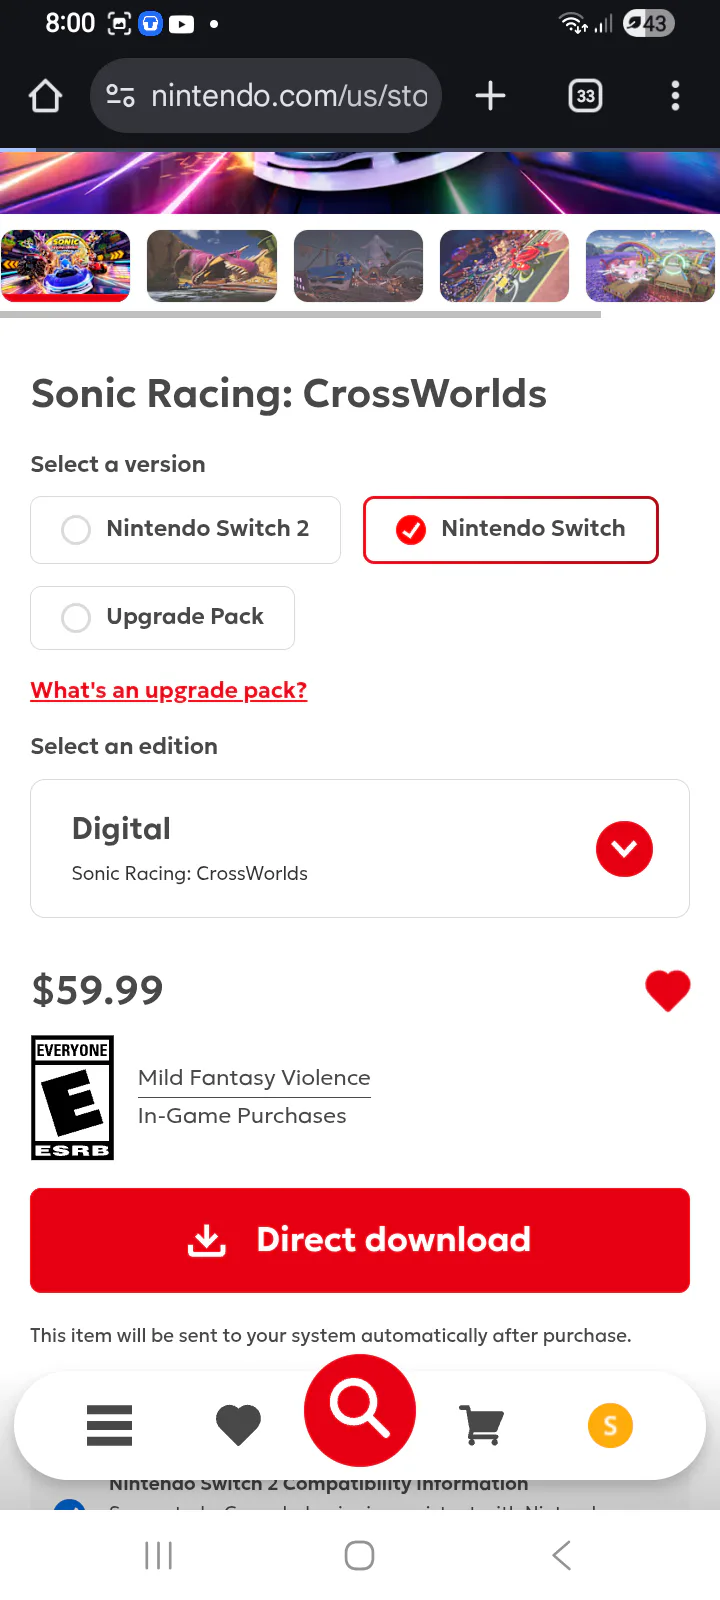Open the browser three-dot menu
720x1600 pixels.
pos(675,96)
